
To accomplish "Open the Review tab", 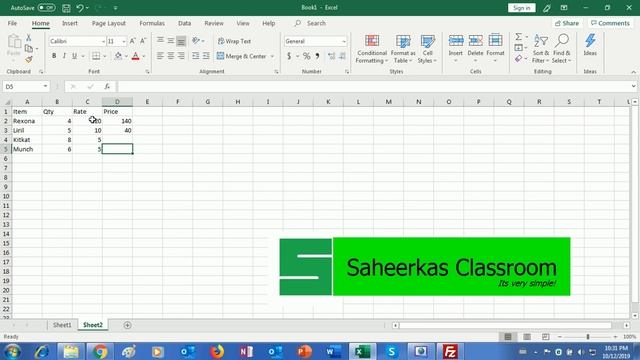I will (x=214, y=23).
